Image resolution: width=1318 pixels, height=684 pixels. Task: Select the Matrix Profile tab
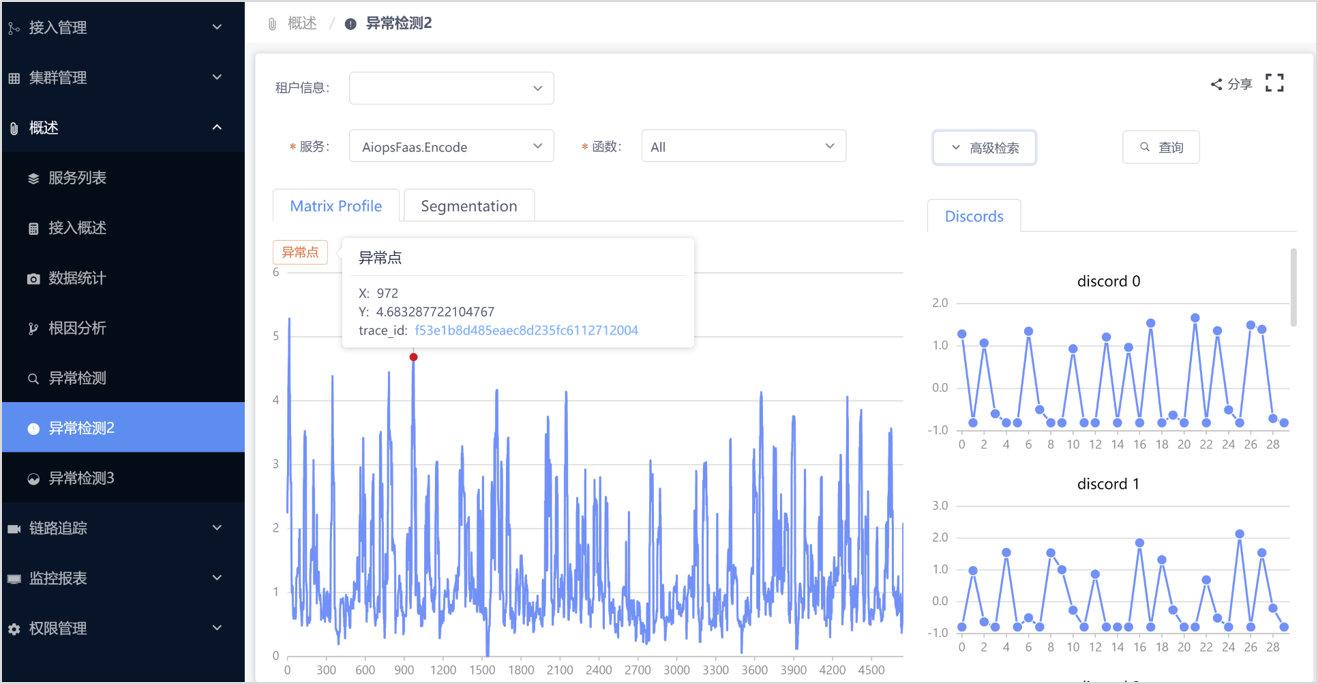click(x=336, y=206)
